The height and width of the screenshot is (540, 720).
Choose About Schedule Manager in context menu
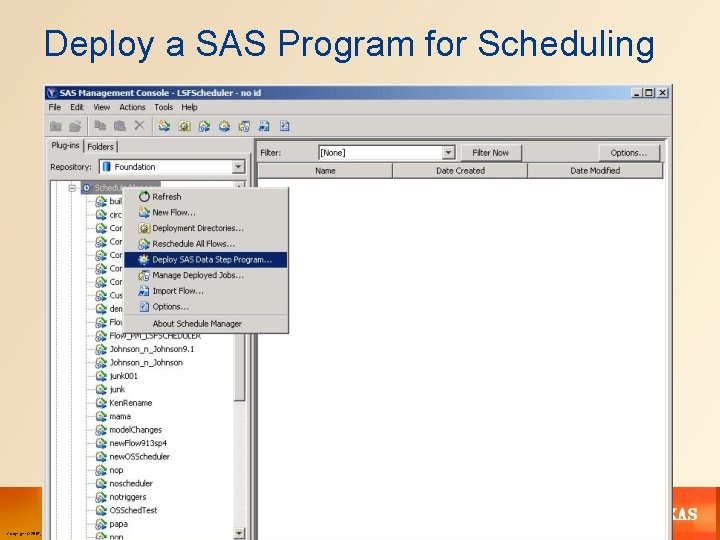[206, 324]
